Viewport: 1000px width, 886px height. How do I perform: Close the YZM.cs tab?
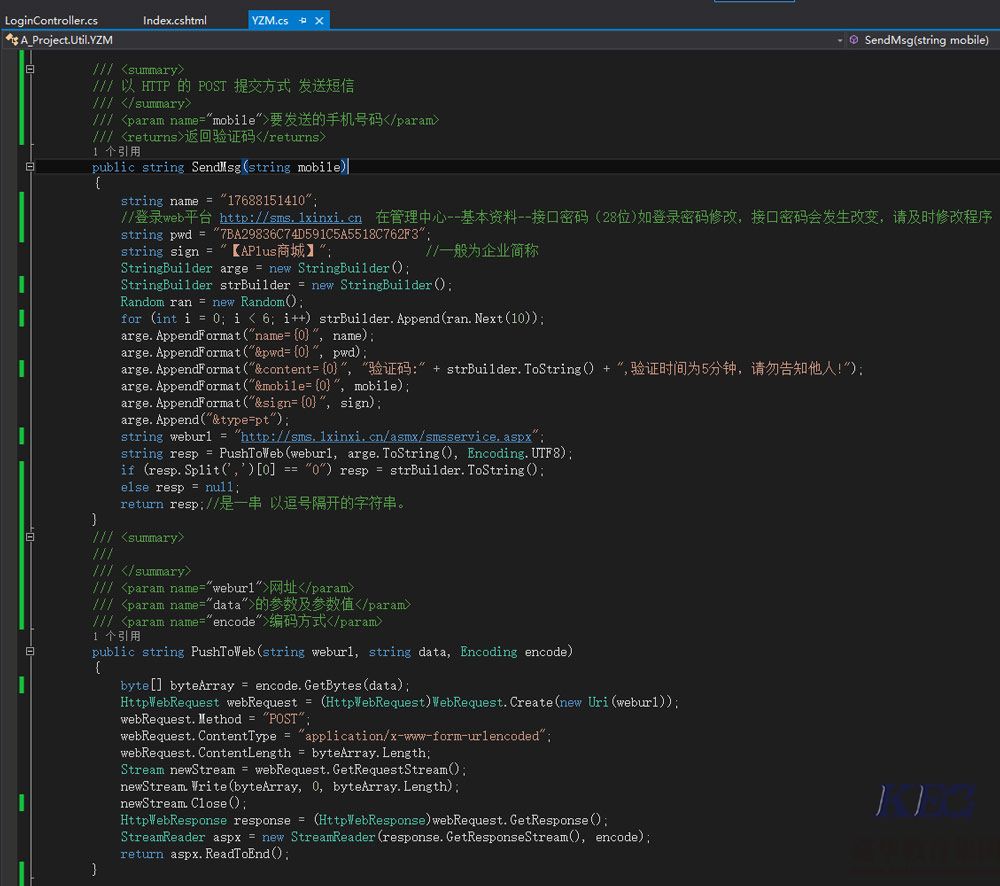tap(319, 20)
